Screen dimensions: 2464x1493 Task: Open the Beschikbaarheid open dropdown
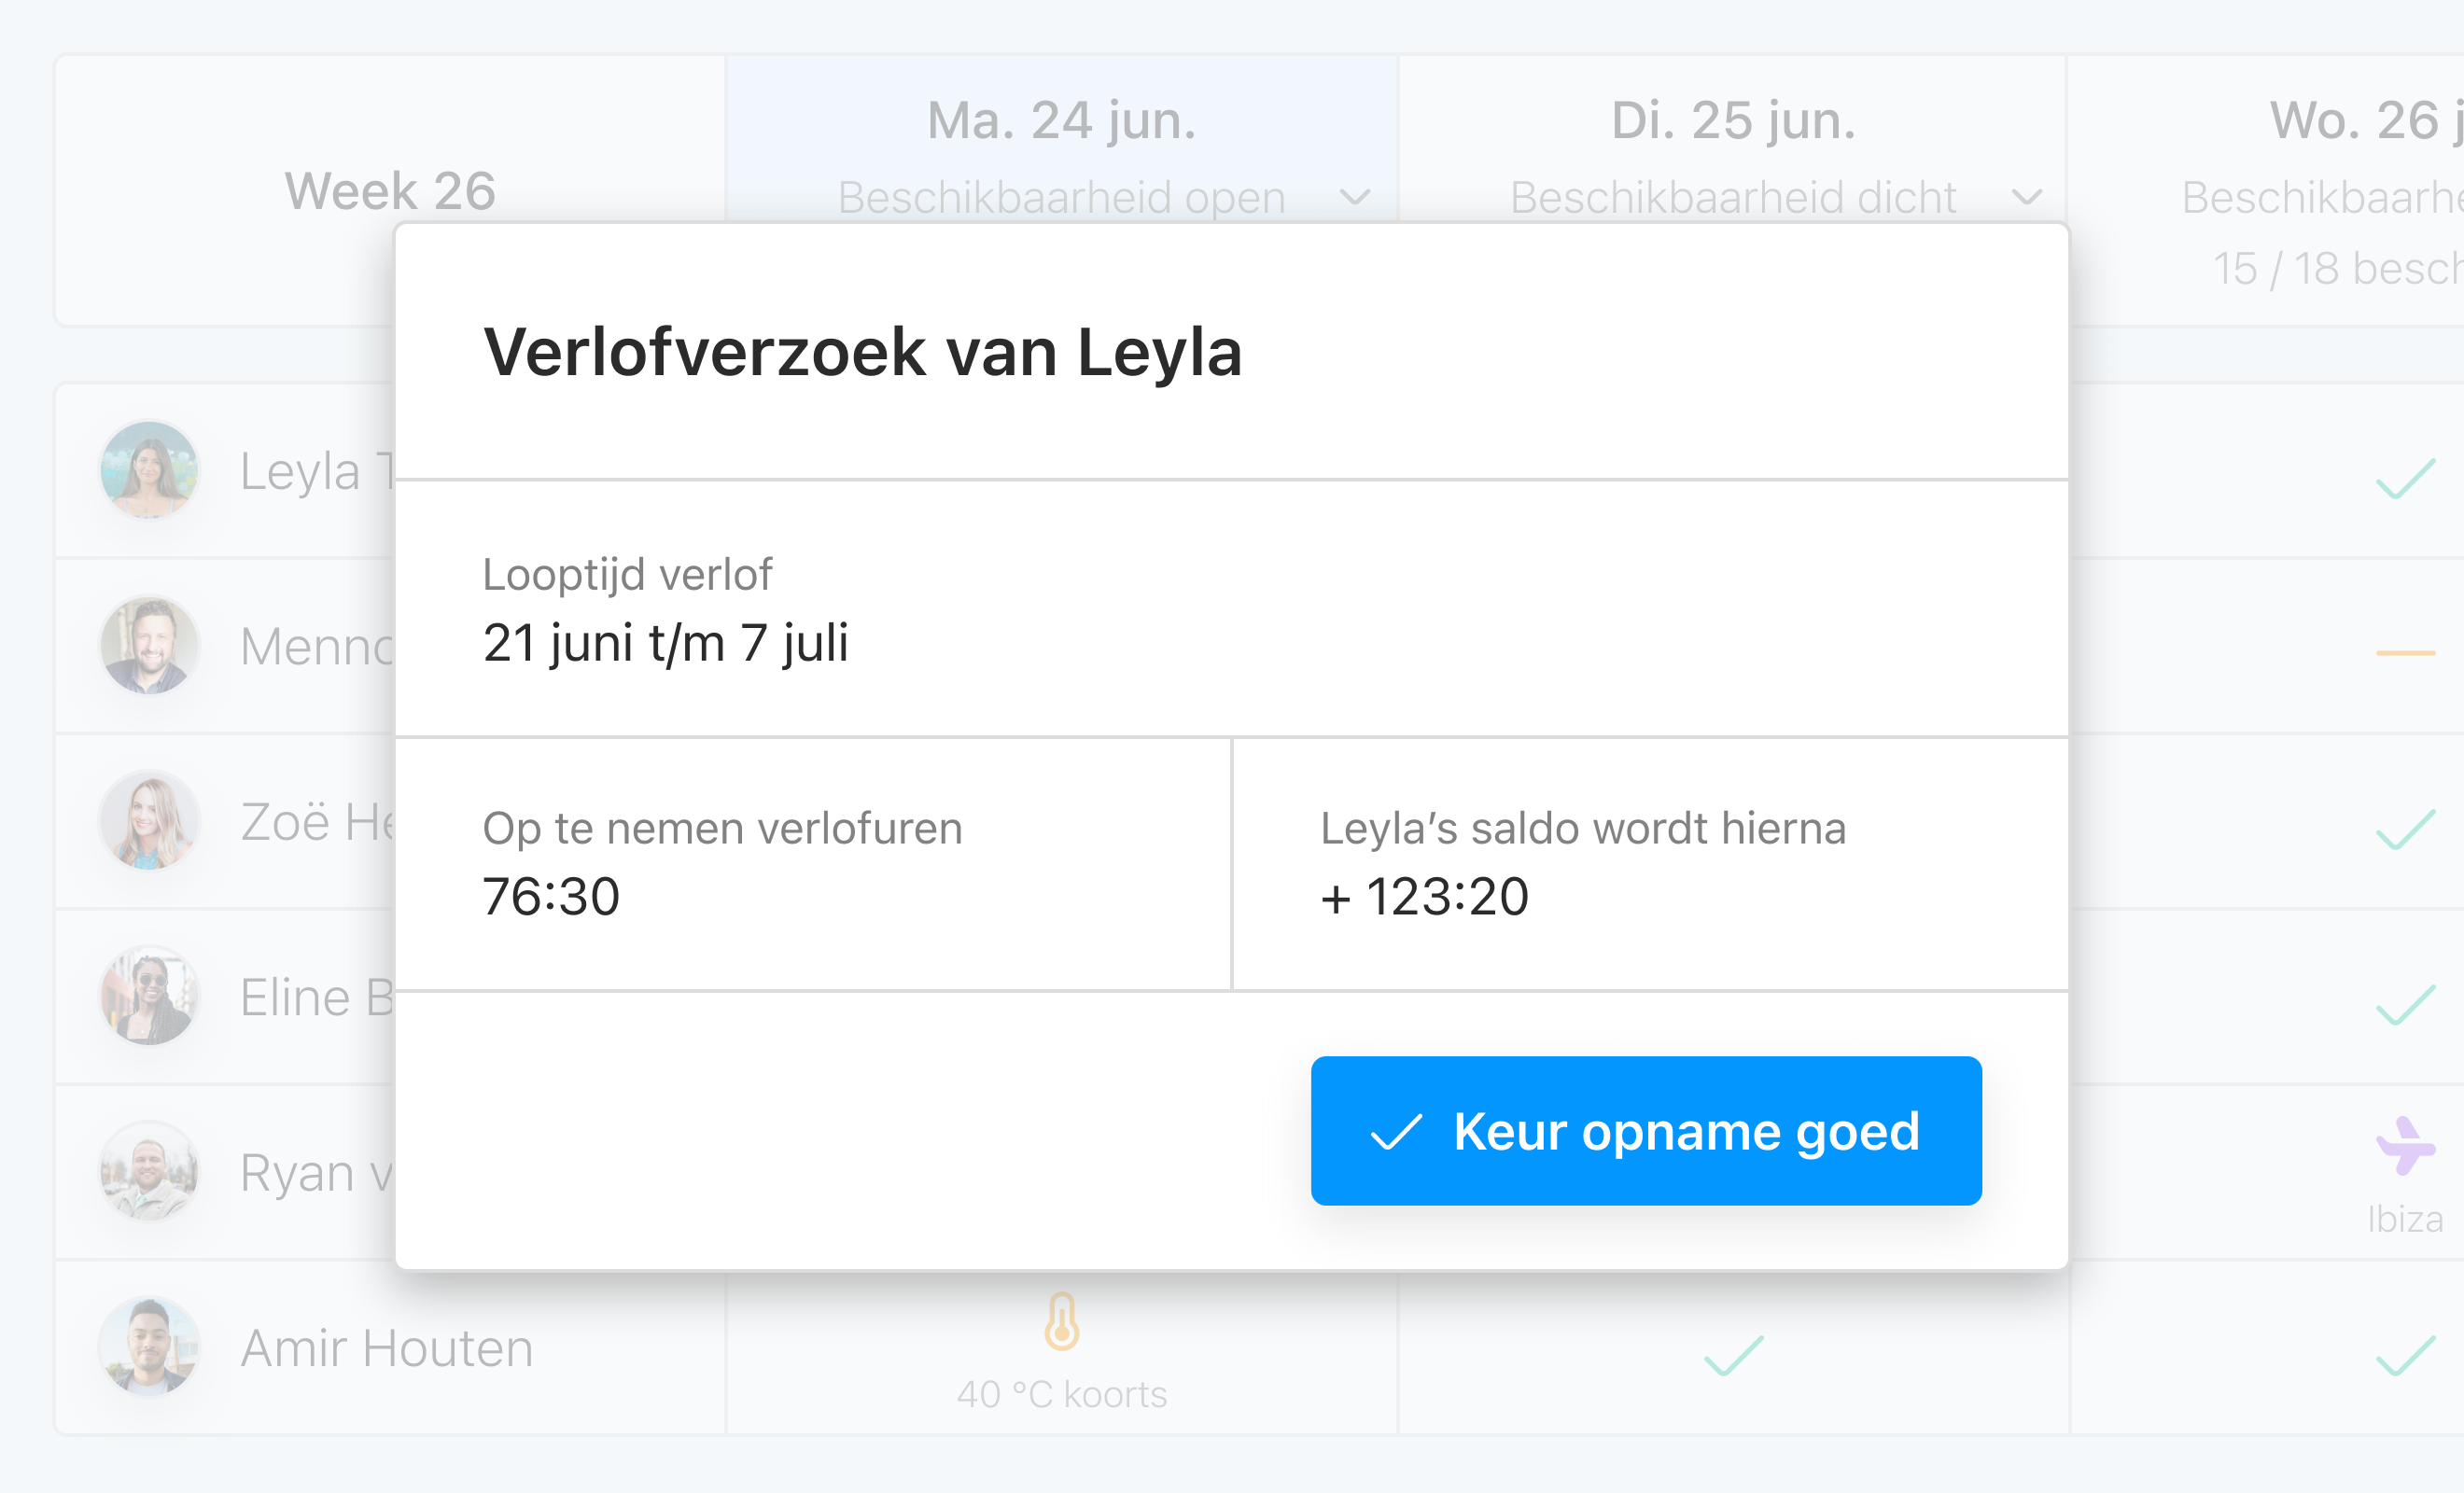pyautogui.click(x=1355, y=197)
